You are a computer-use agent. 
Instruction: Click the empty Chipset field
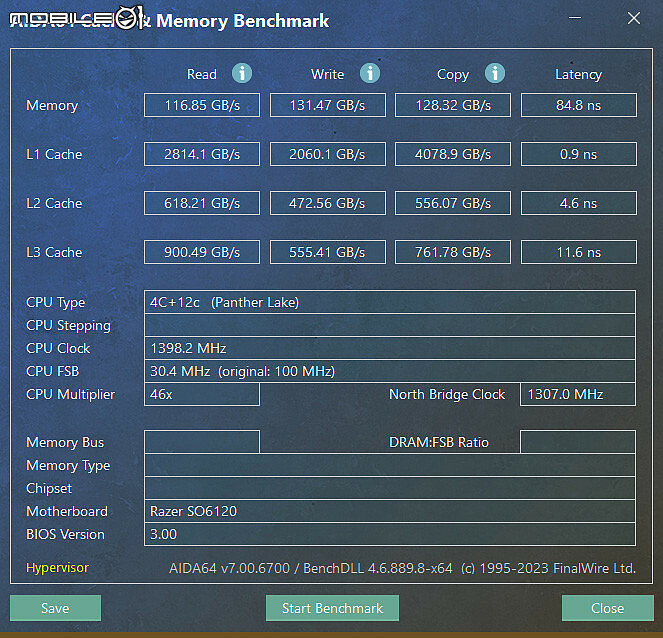pos(390,488)
